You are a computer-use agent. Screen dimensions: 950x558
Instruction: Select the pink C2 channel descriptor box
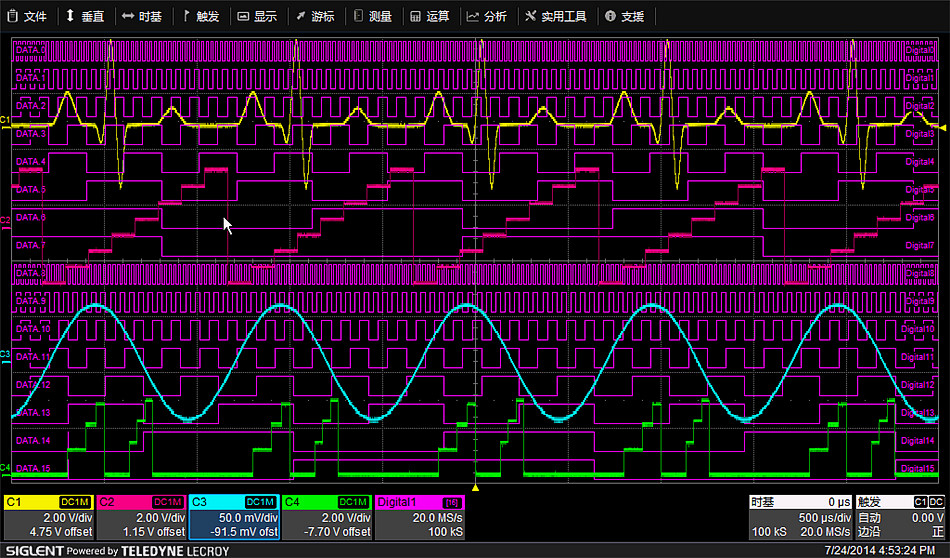[141, 517]
